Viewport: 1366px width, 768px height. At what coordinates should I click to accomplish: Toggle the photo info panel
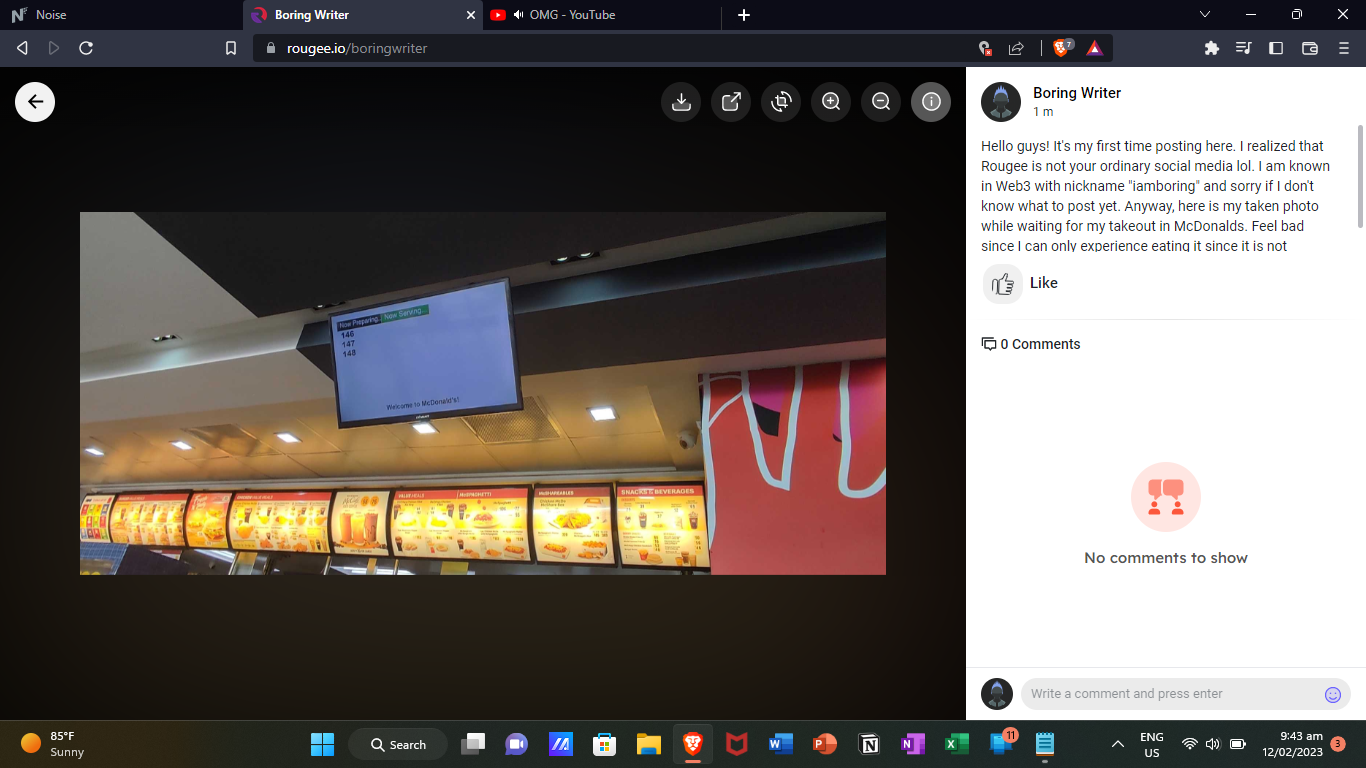(x=931, y=101)
